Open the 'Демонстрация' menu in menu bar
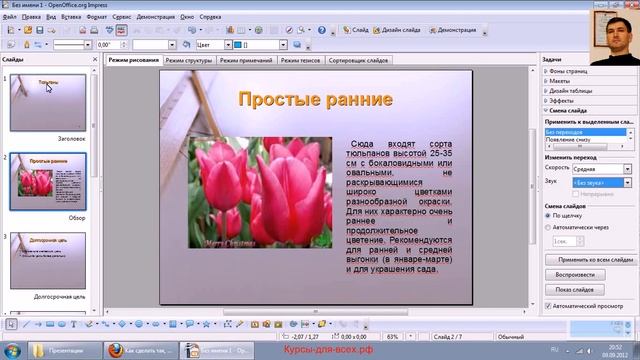The width and height of the screenshot is (640, 360). [156, 17]
